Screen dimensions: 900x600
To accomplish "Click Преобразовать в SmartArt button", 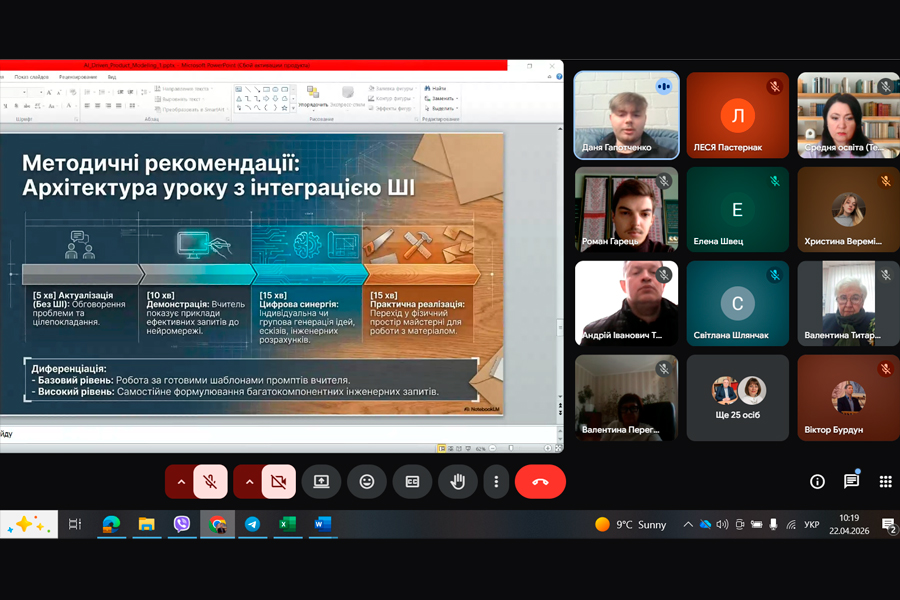I will click(x=190, y=109).
